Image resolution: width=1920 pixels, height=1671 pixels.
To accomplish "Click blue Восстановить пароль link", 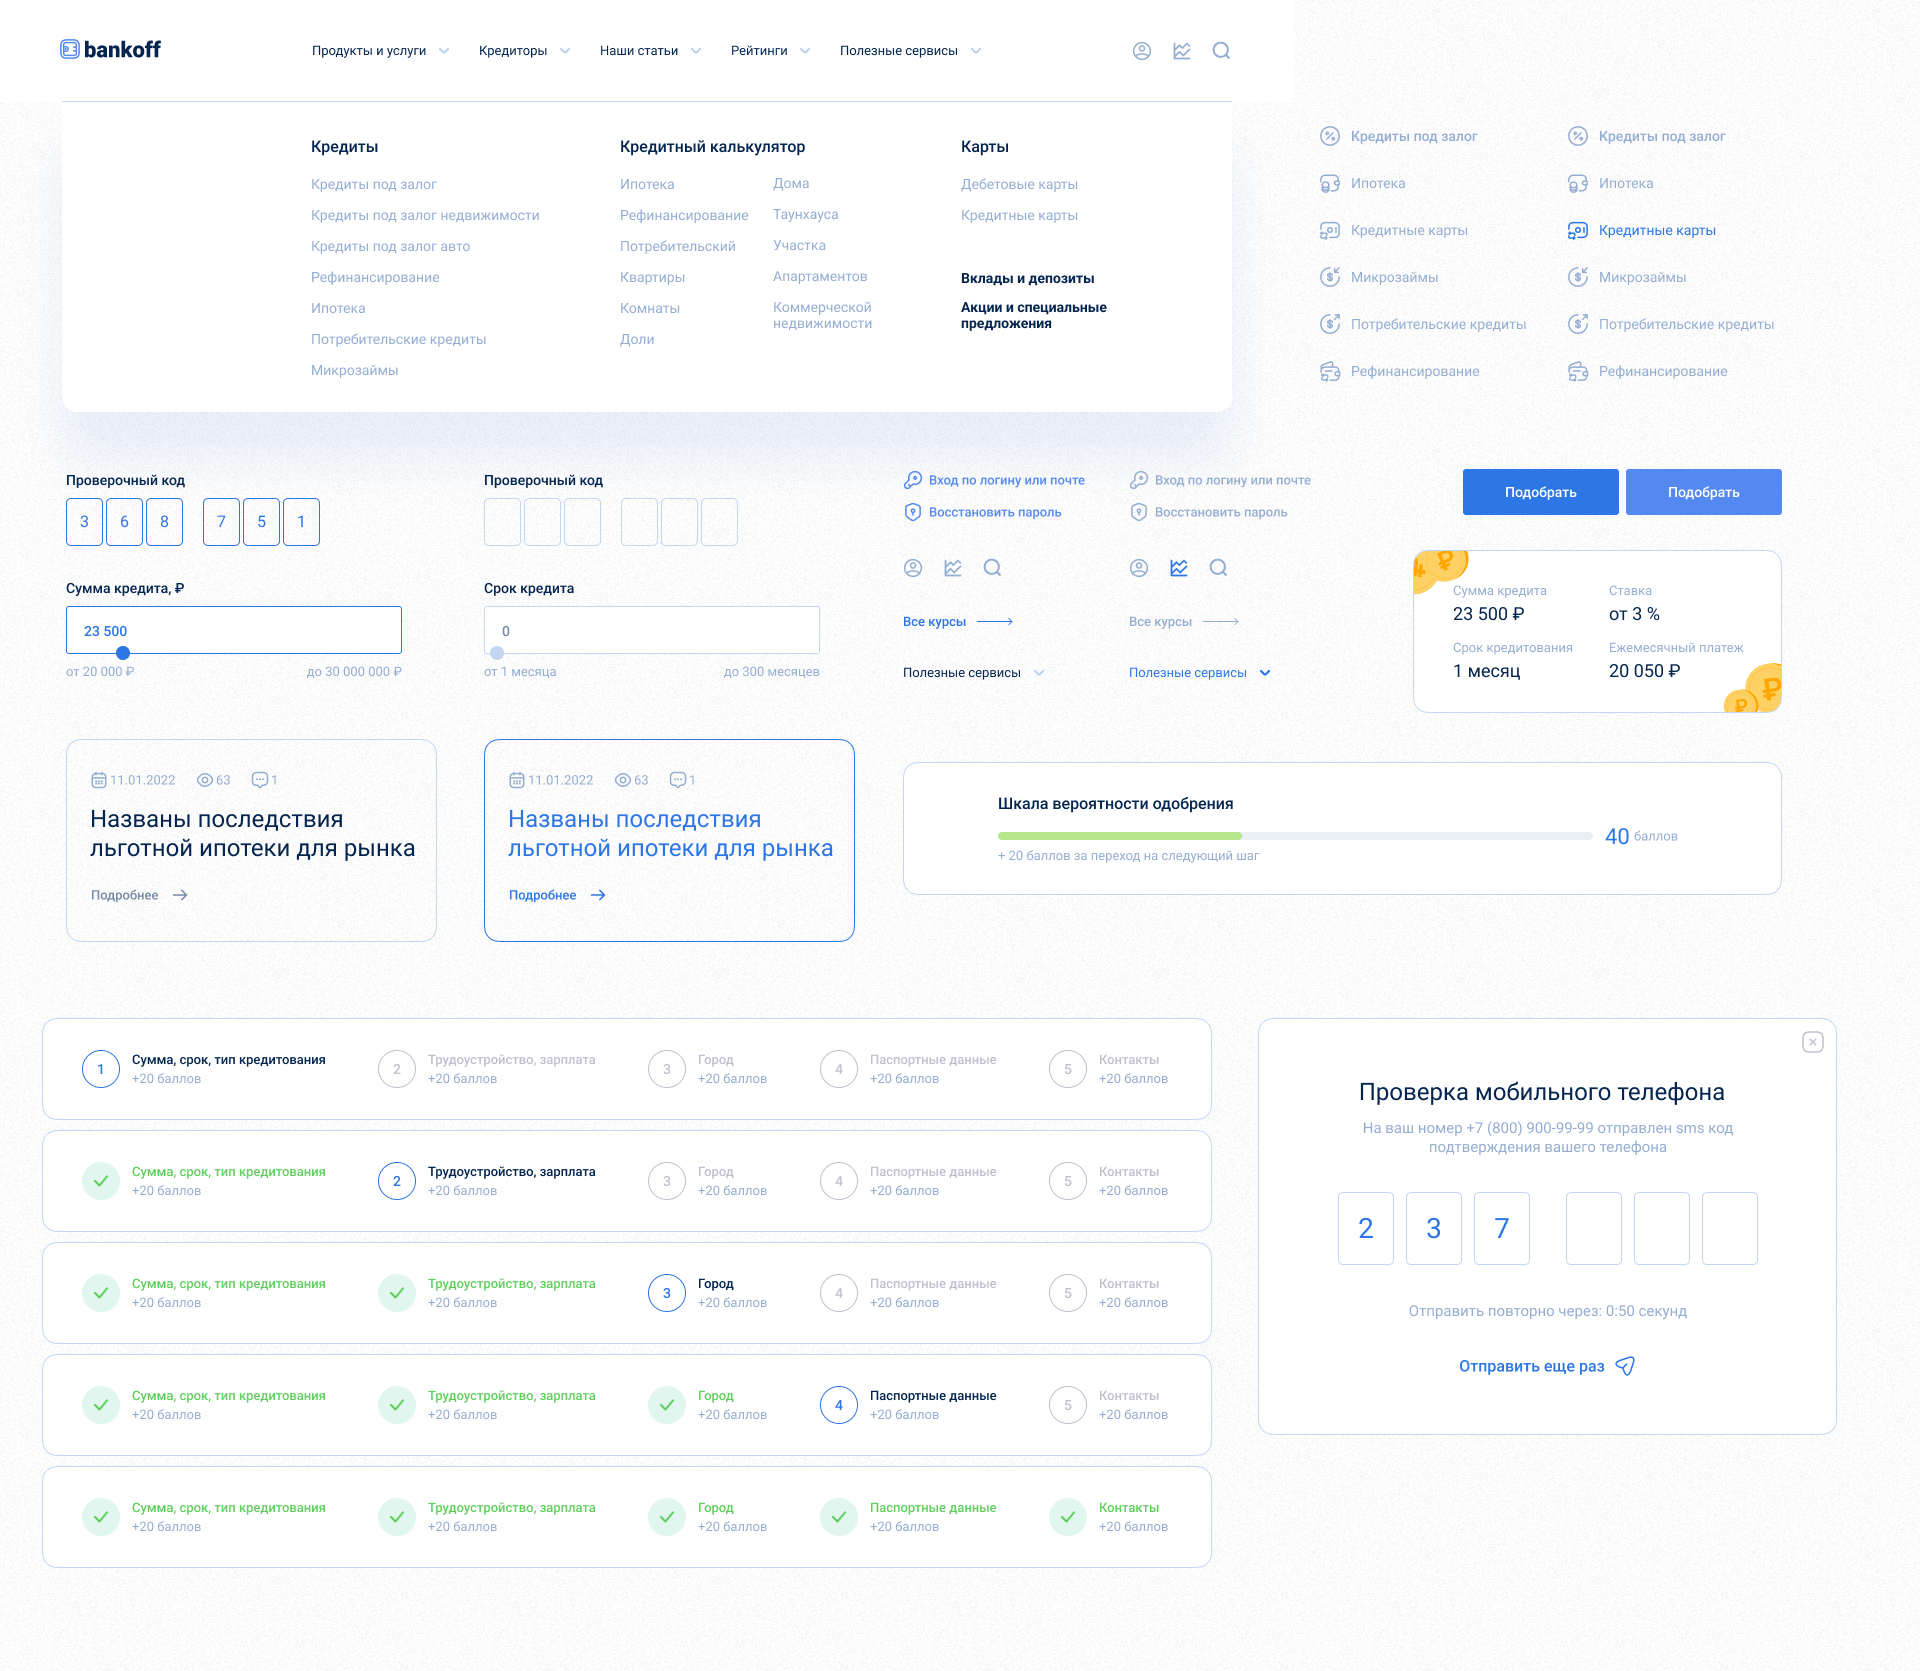I will 995,512.
